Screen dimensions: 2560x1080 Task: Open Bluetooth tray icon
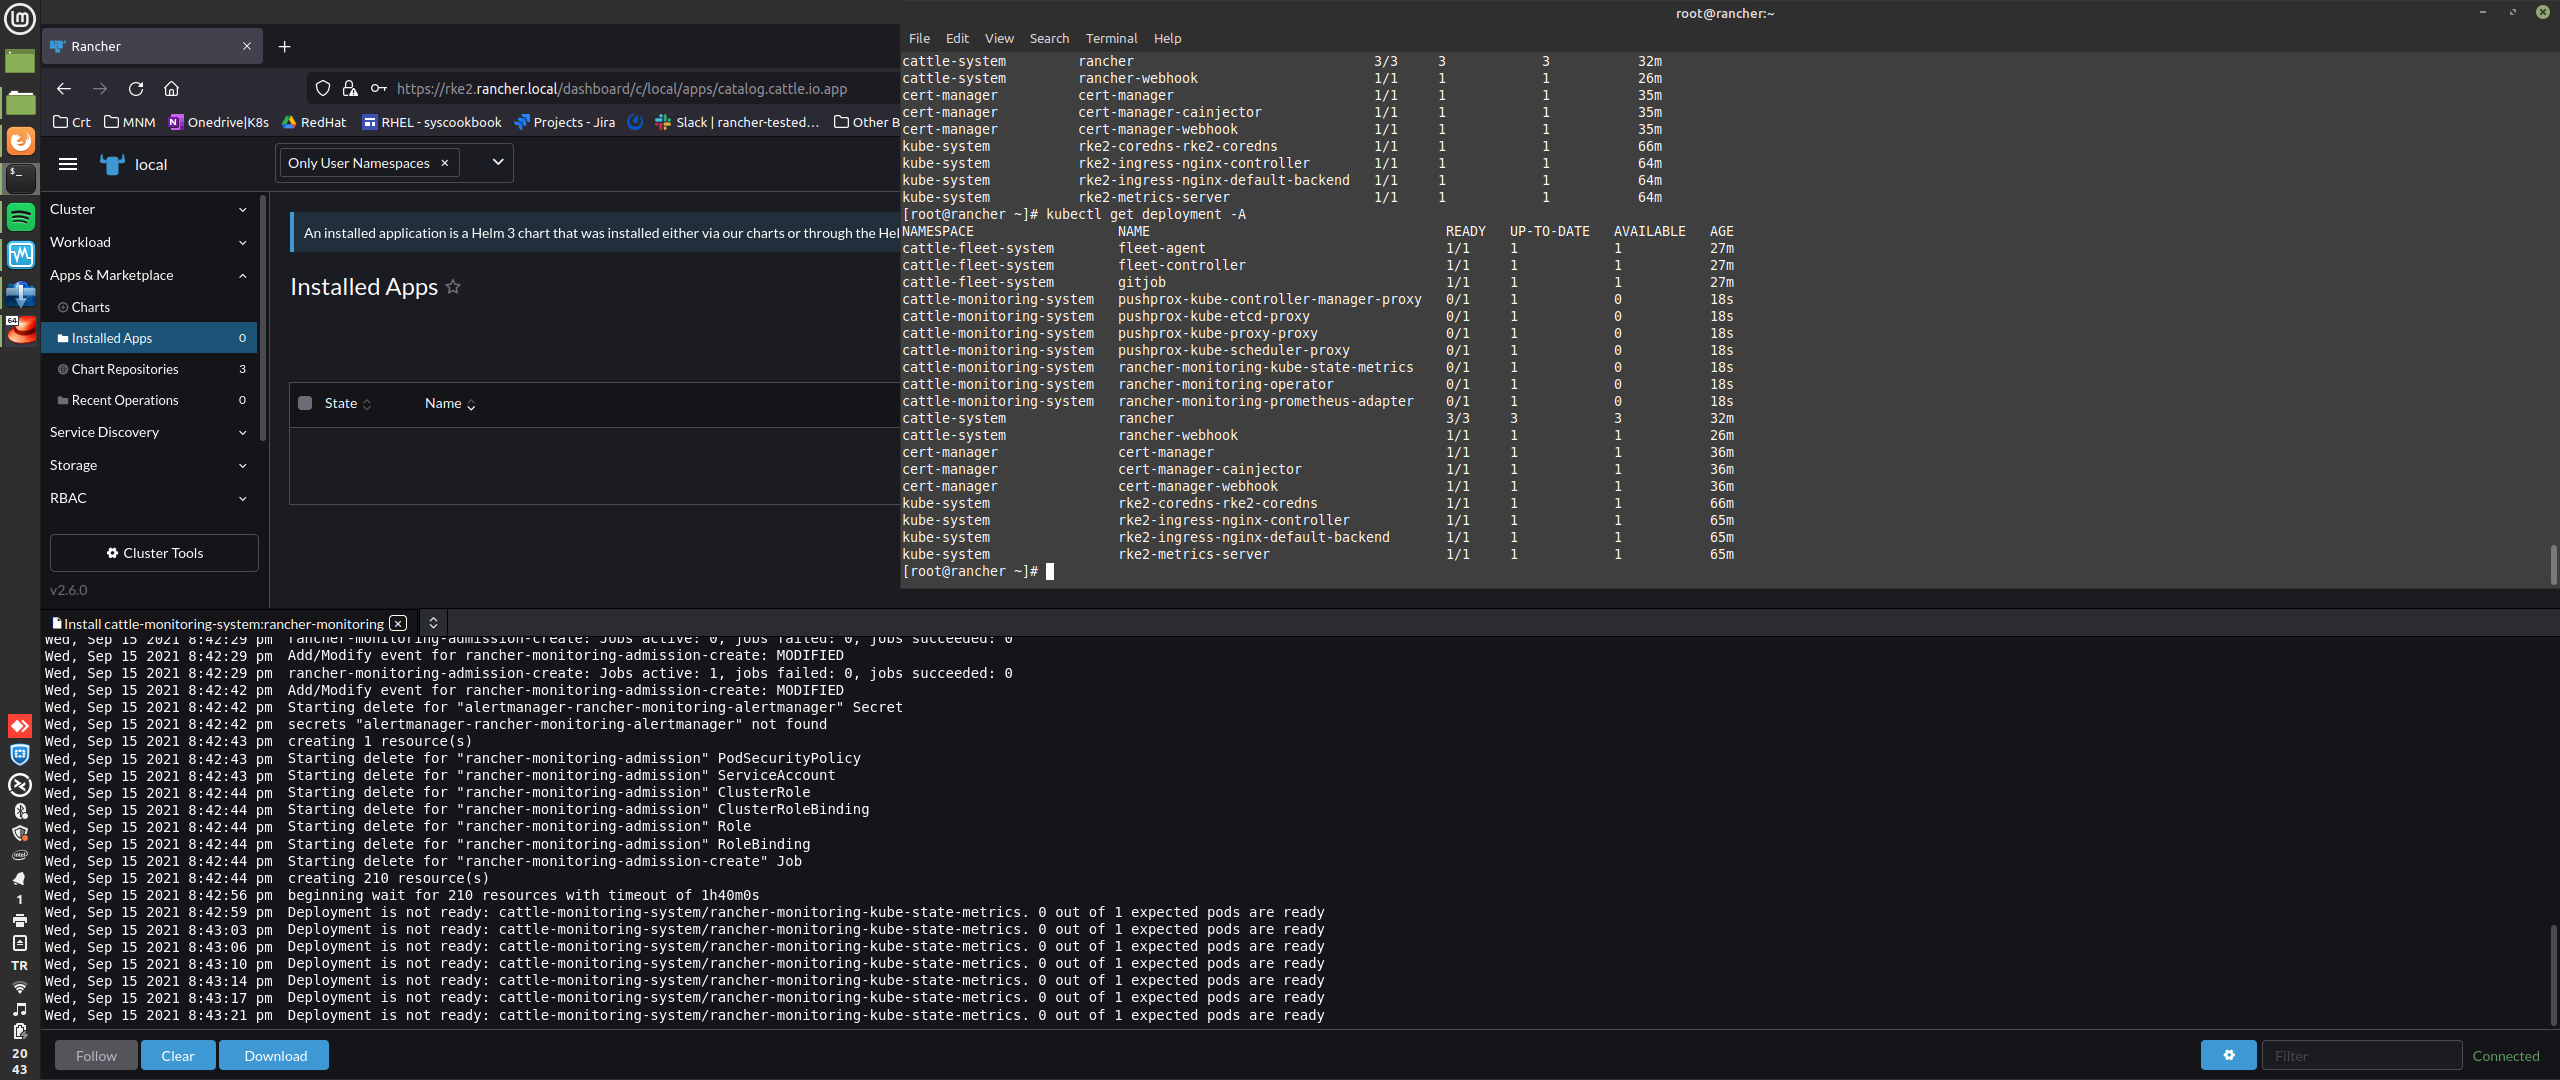point(20,810)
